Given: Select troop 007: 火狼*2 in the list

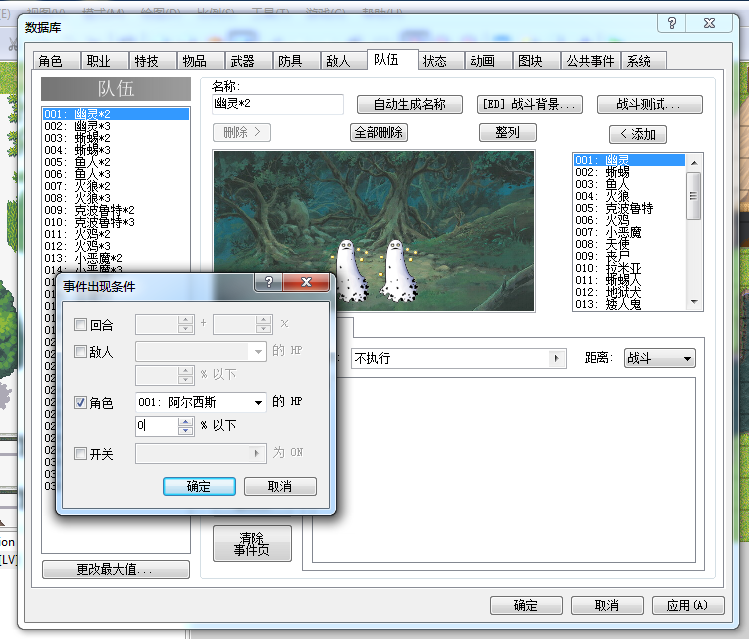Looking at the screenshot, I should (x=116, y=186).
